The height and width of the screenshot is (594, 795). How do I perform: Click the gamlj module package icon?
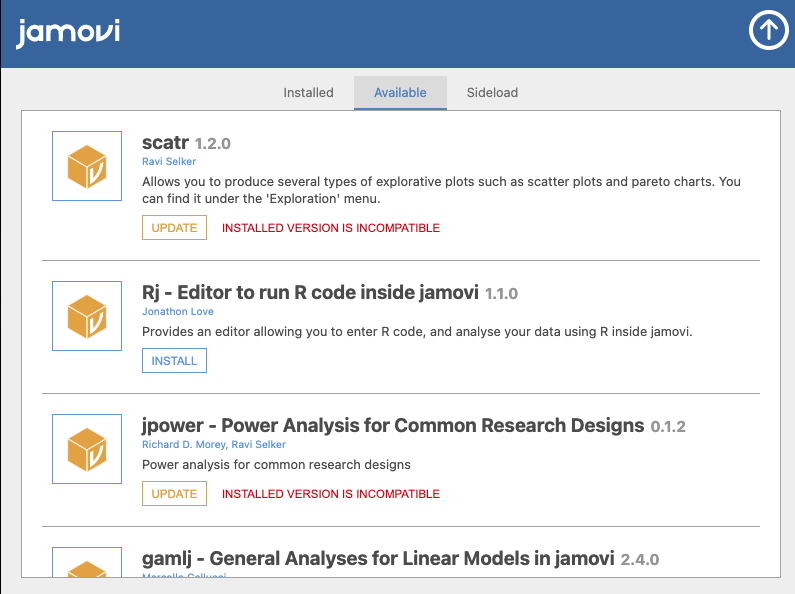(x=87, y=565)
